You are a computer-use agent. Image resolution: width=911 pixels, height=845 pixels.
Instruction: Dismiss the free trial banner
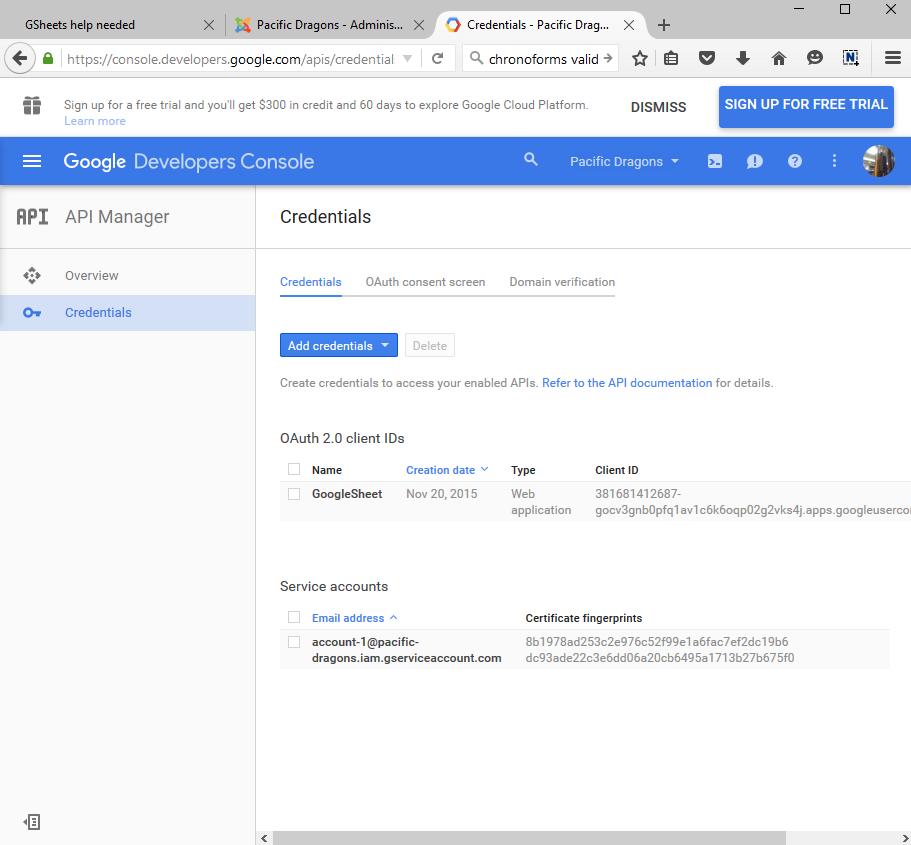point(658,107)
